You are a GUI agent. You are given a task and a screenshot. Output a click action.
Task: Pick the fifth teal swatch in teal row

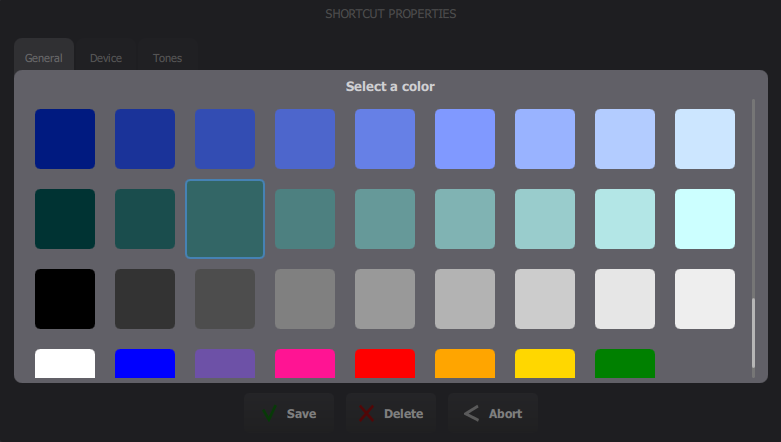(385, 219)
